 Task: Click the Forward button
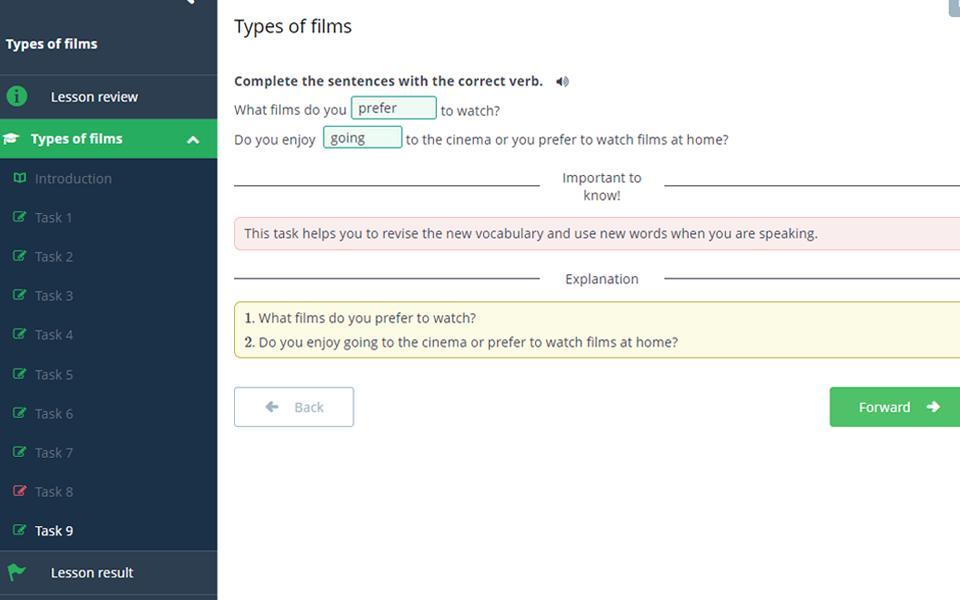(894, 407)
